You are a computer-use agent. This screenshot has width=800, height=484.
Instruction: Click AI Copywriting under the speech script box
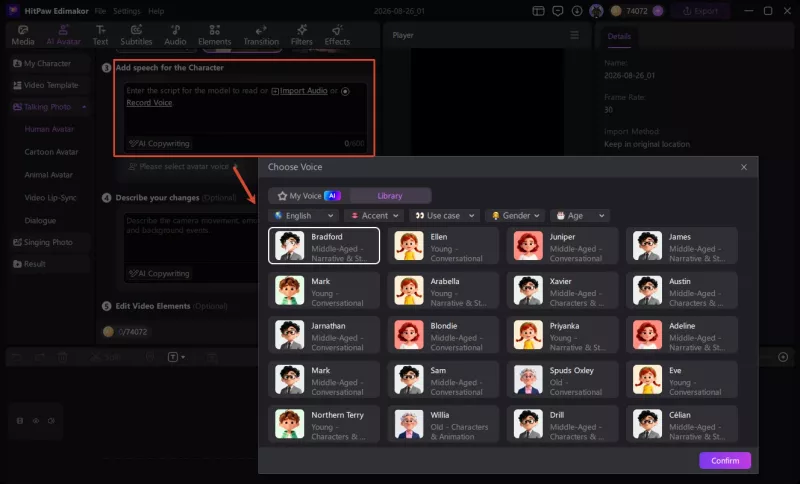pyautogui.click(x=159, y=144)
